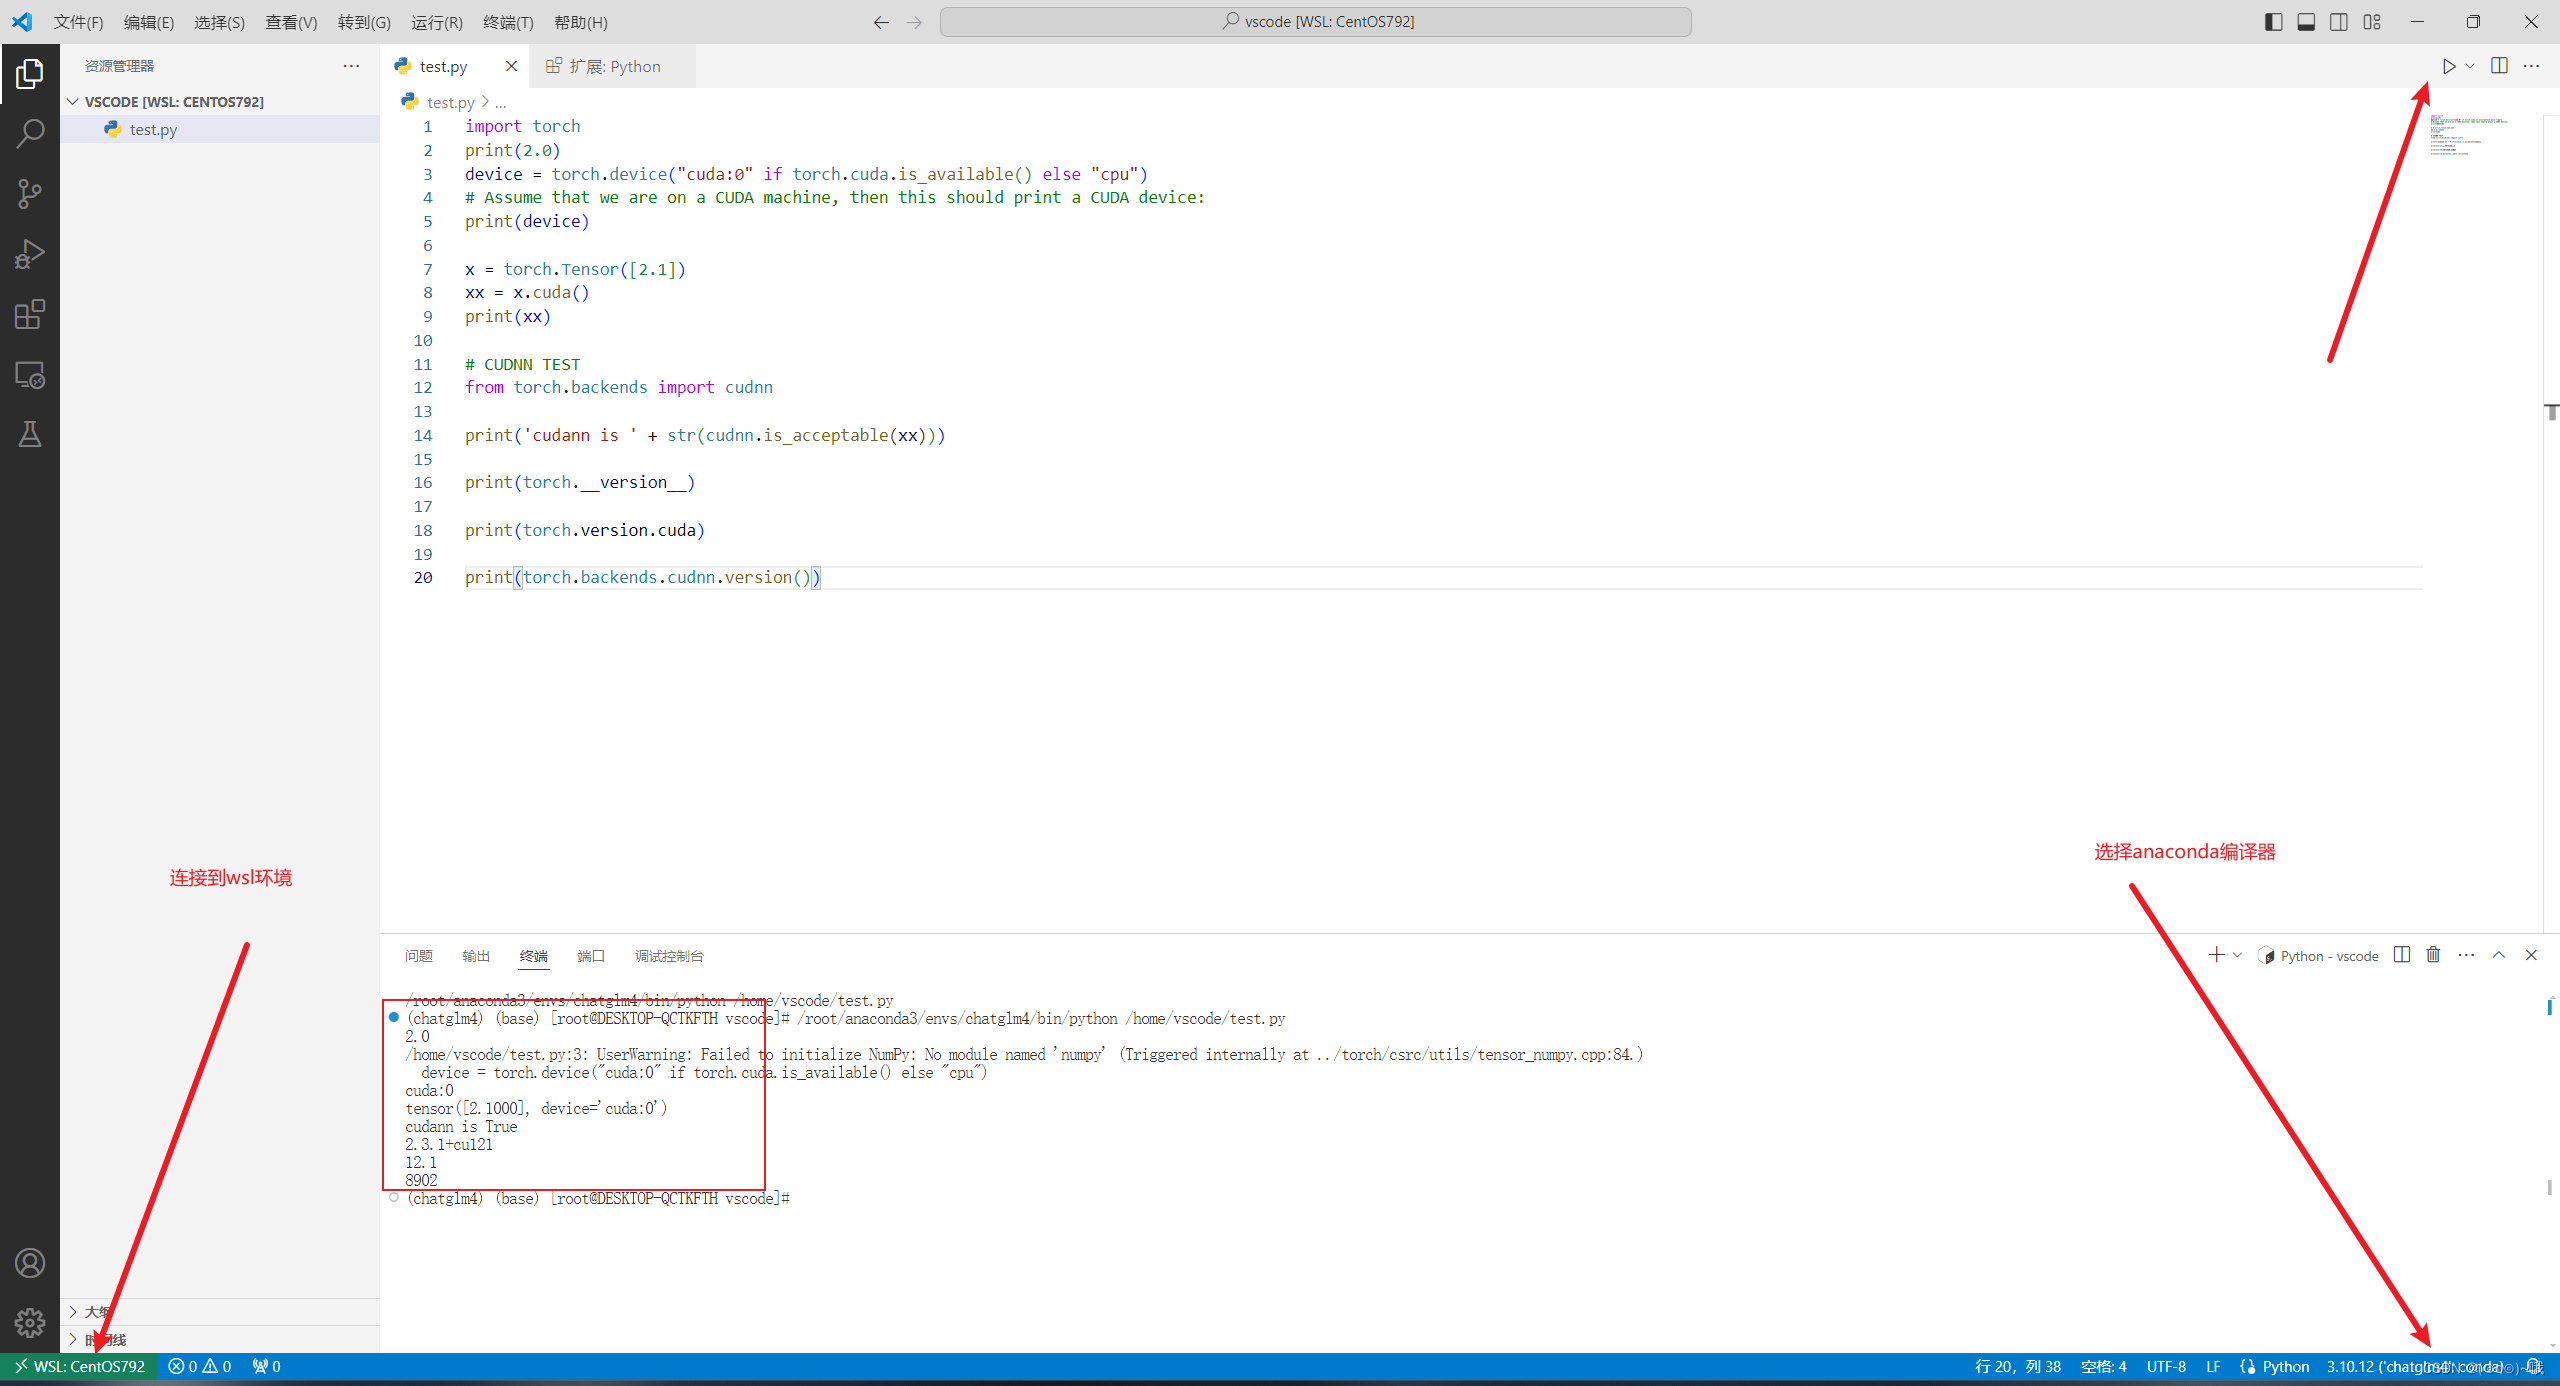Open the 帮助(H) menu
Image resolution: width=2560 pixels, height=1386 pixels.
(x=581, y=22)
